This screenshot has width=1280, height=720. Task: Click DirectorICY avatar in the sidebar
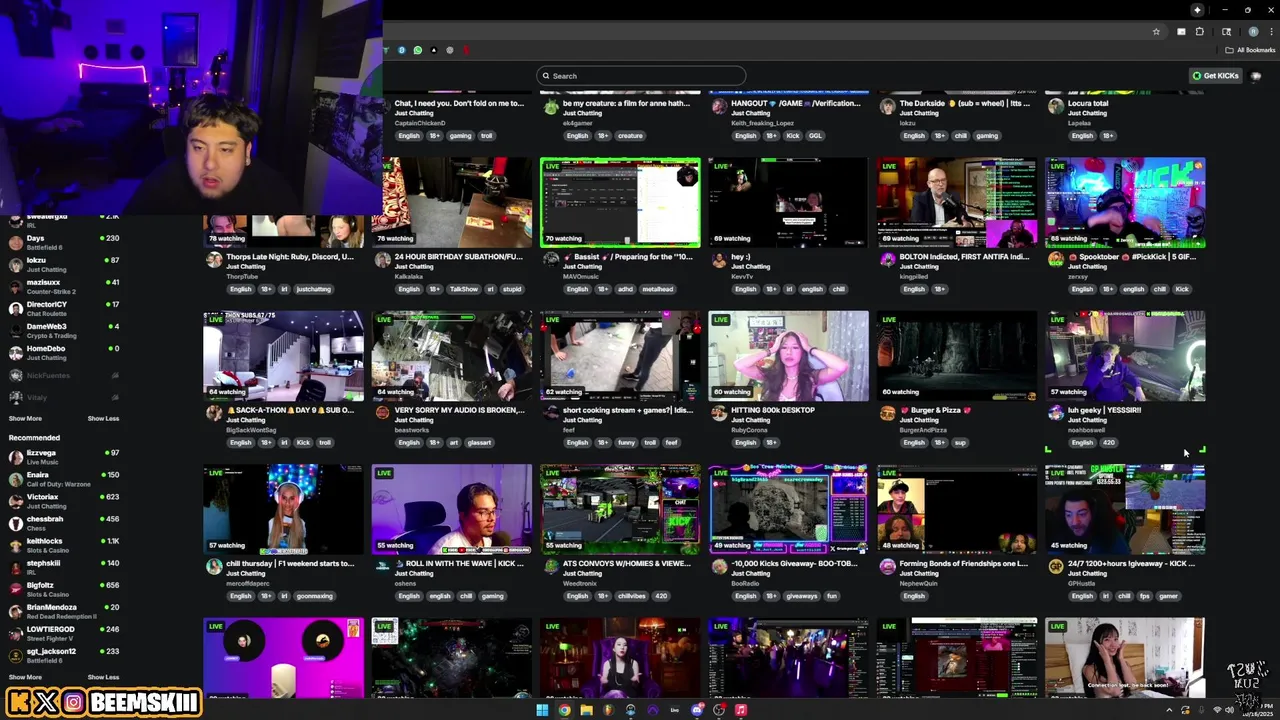16,309
